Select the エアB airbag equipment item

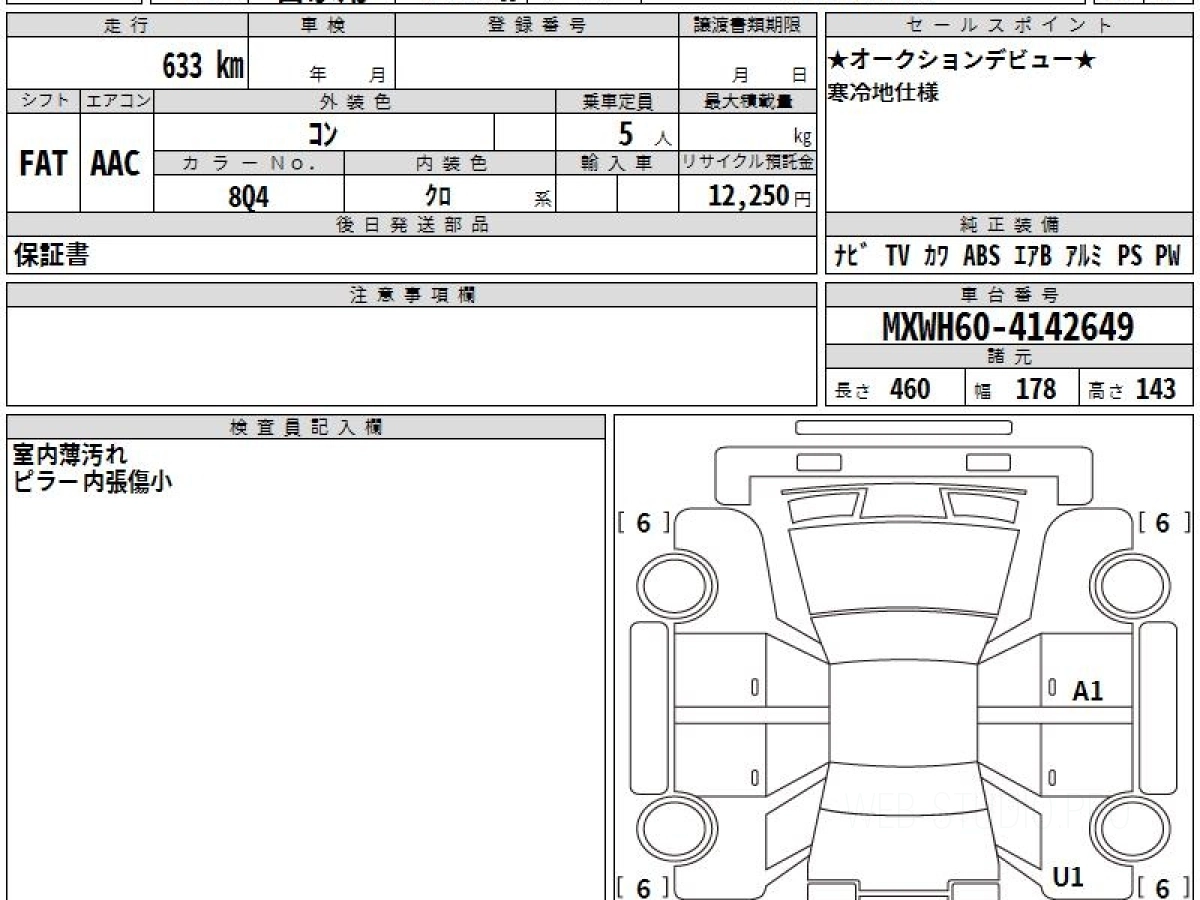click(x=1032, y=256)
